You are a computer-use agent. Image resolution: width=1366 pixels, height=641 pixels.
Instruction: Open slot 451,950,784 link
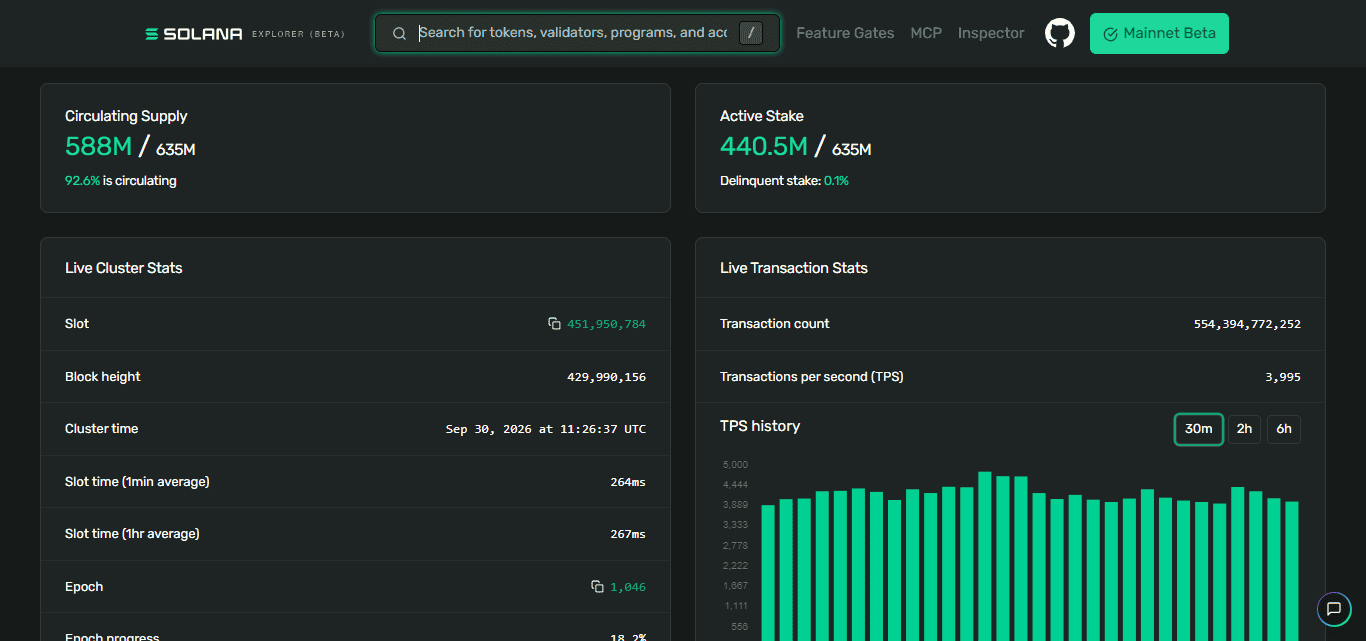606,324
